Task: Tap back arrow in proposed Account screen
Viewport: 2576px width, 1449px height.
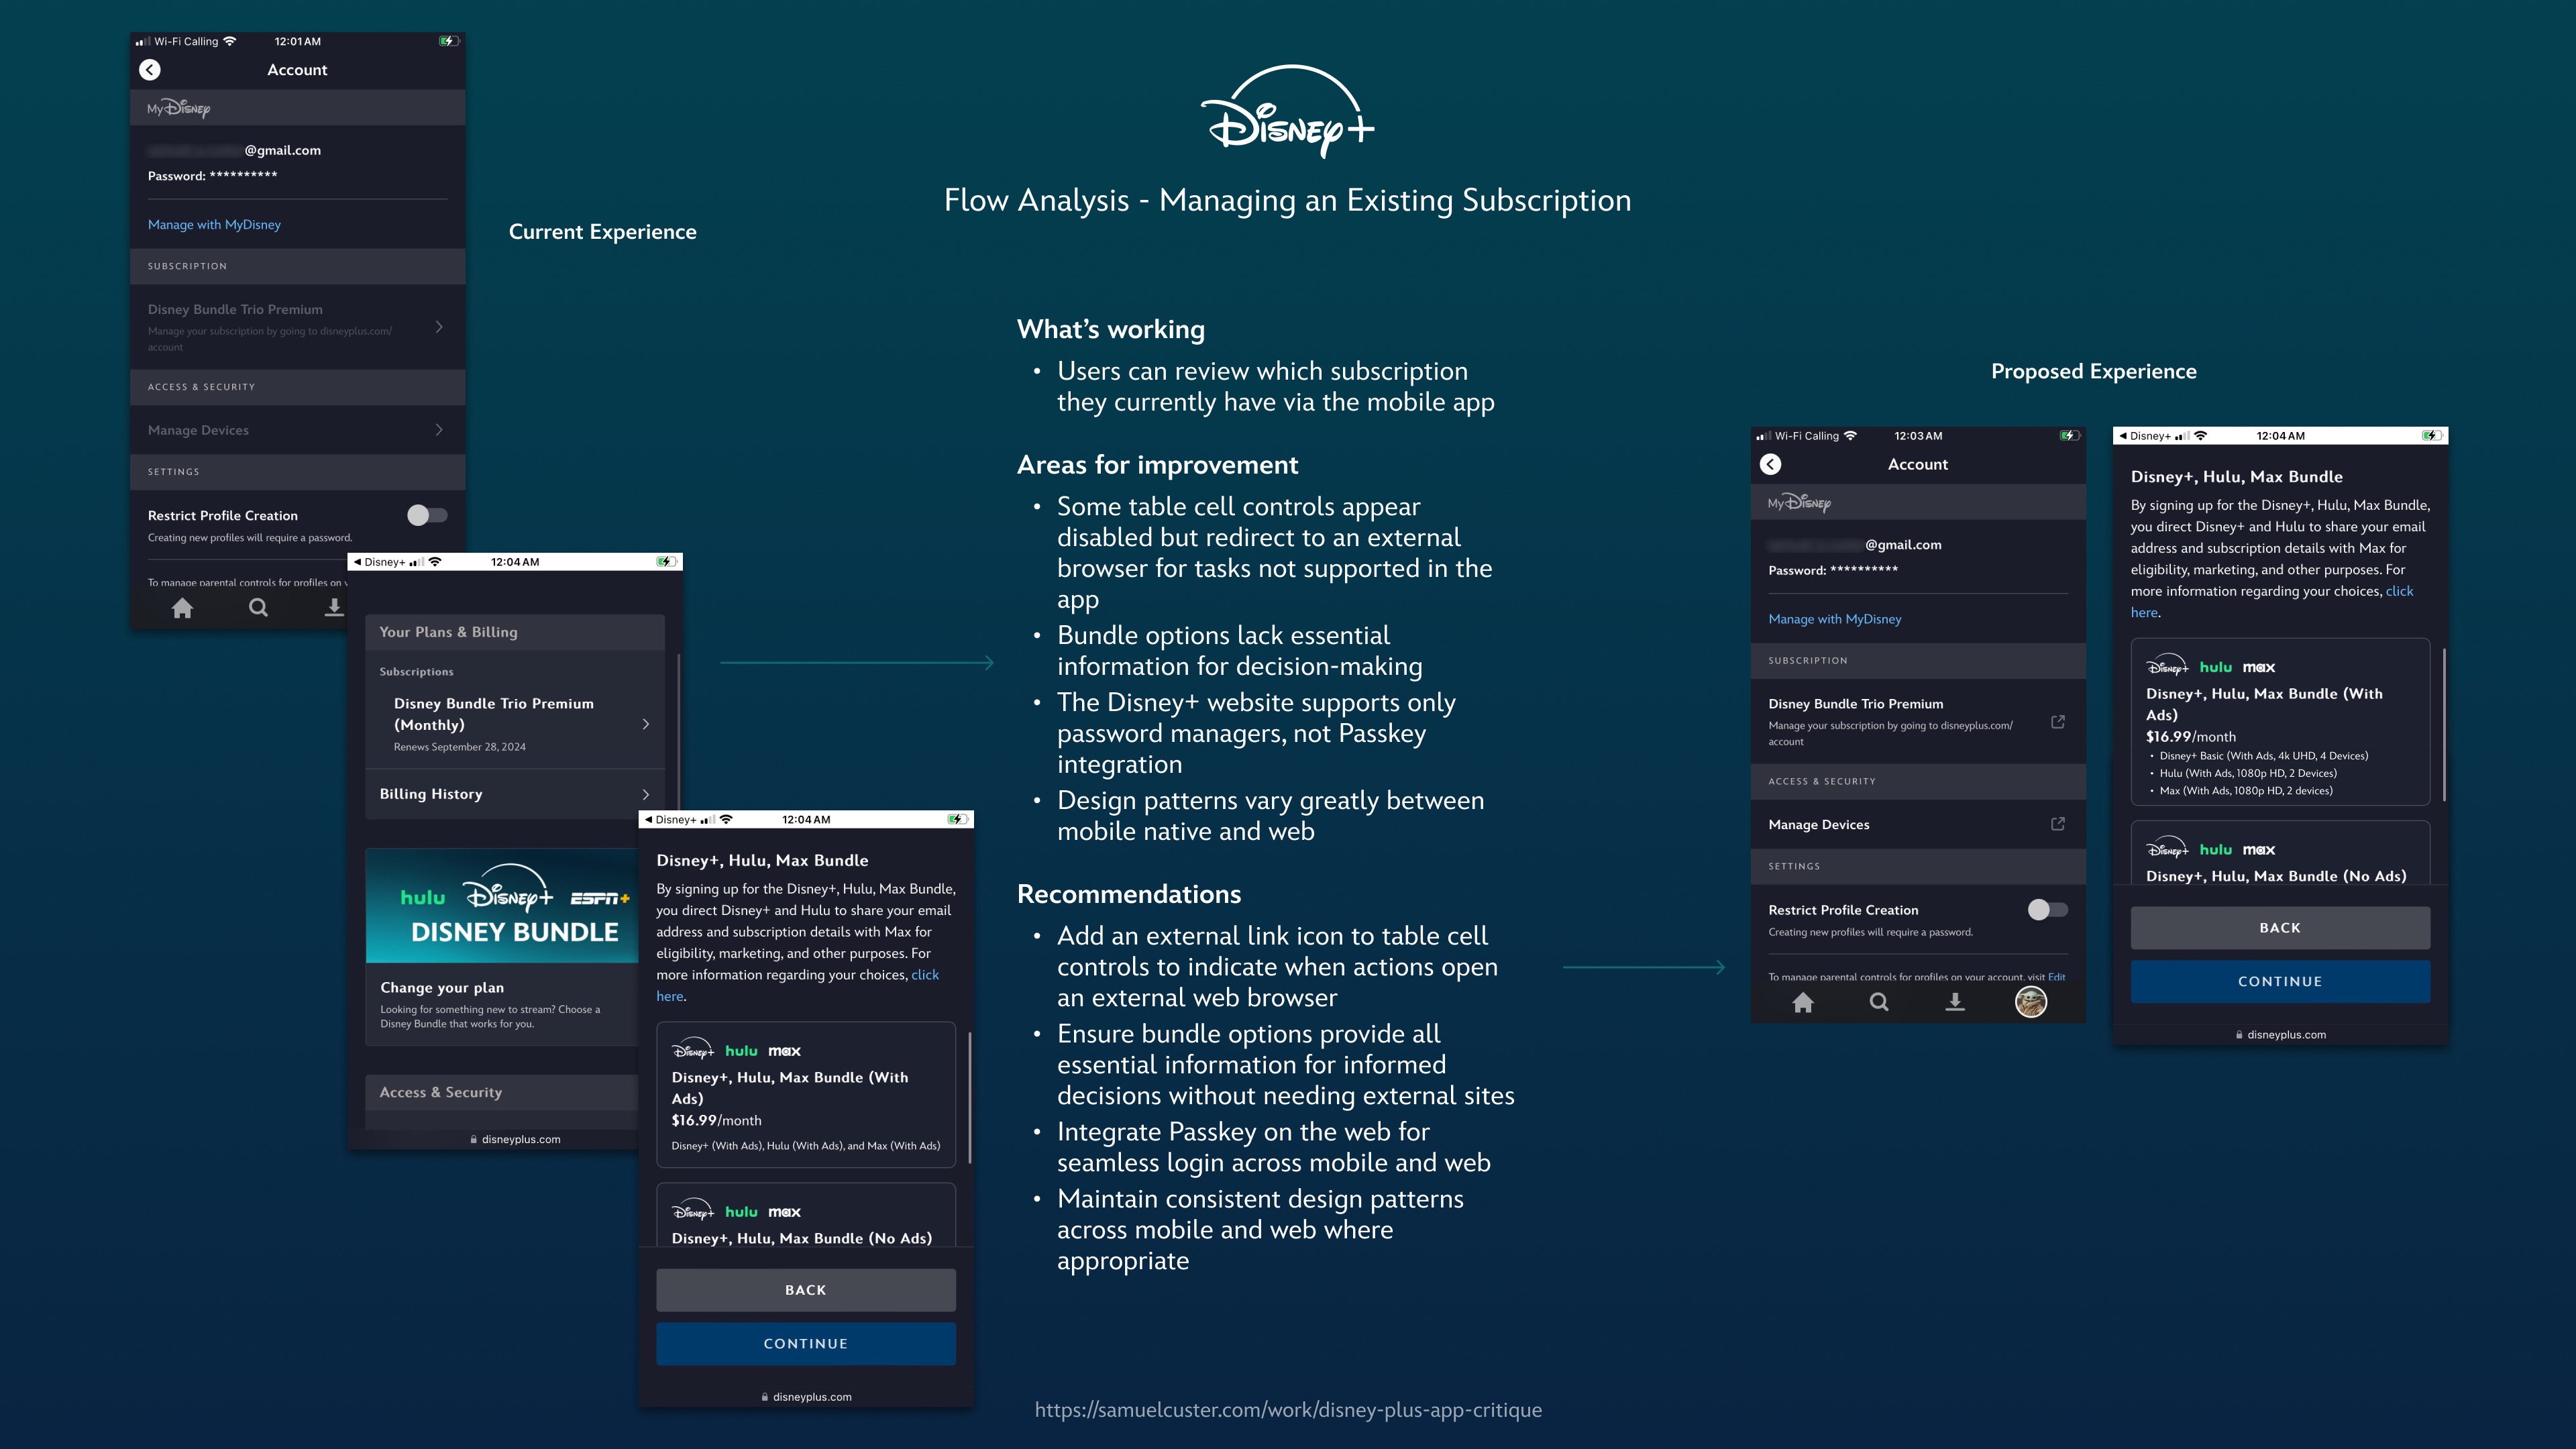Action: 1770,464
